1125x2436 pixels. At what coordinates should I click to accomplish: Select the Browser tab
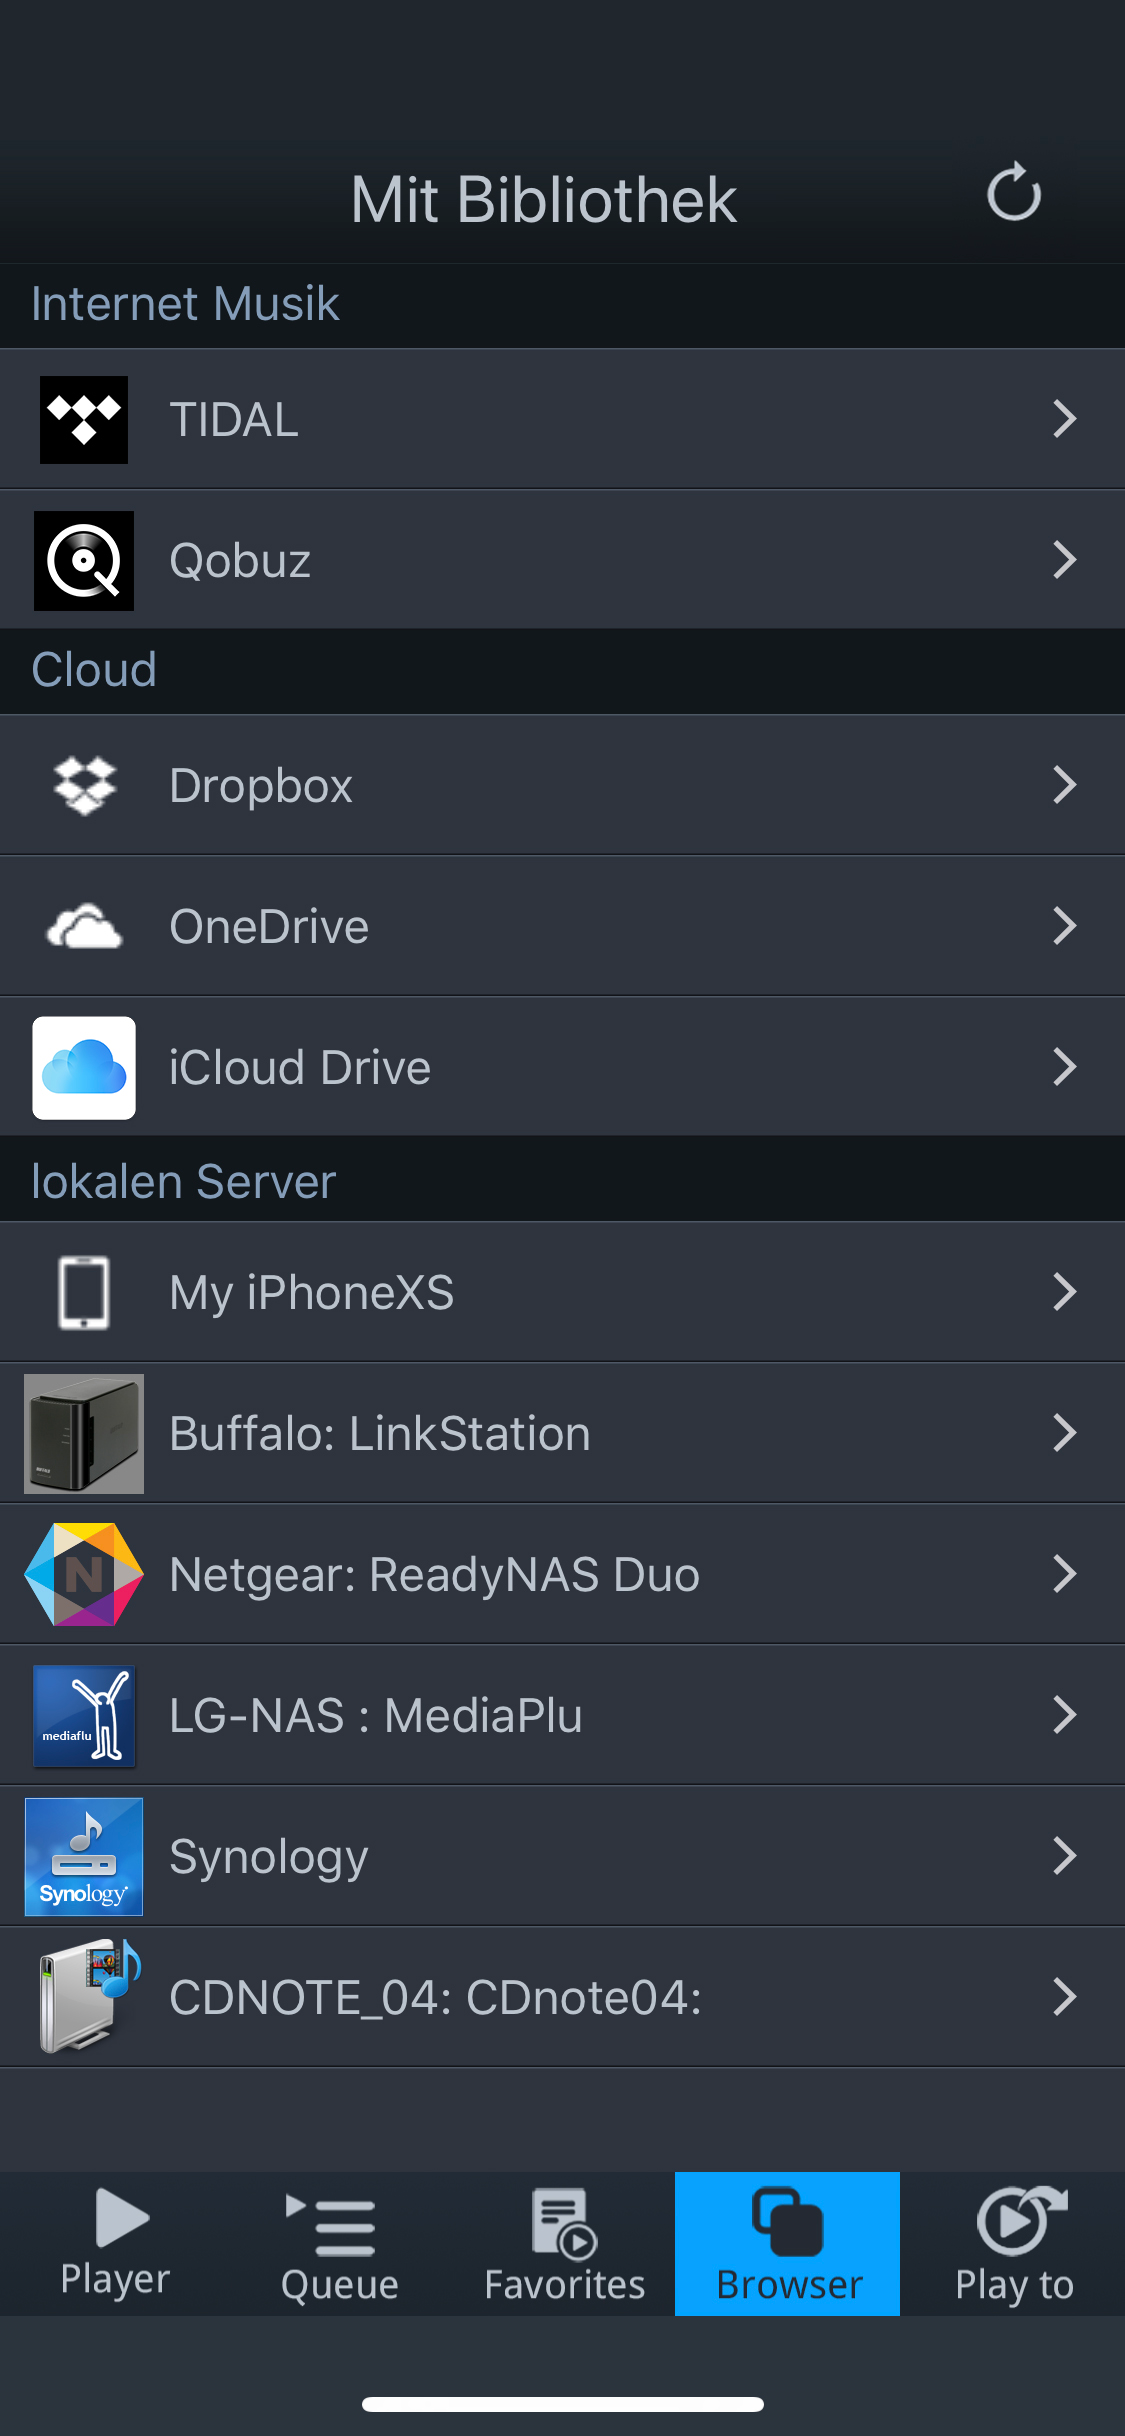tap(788, 2243)
